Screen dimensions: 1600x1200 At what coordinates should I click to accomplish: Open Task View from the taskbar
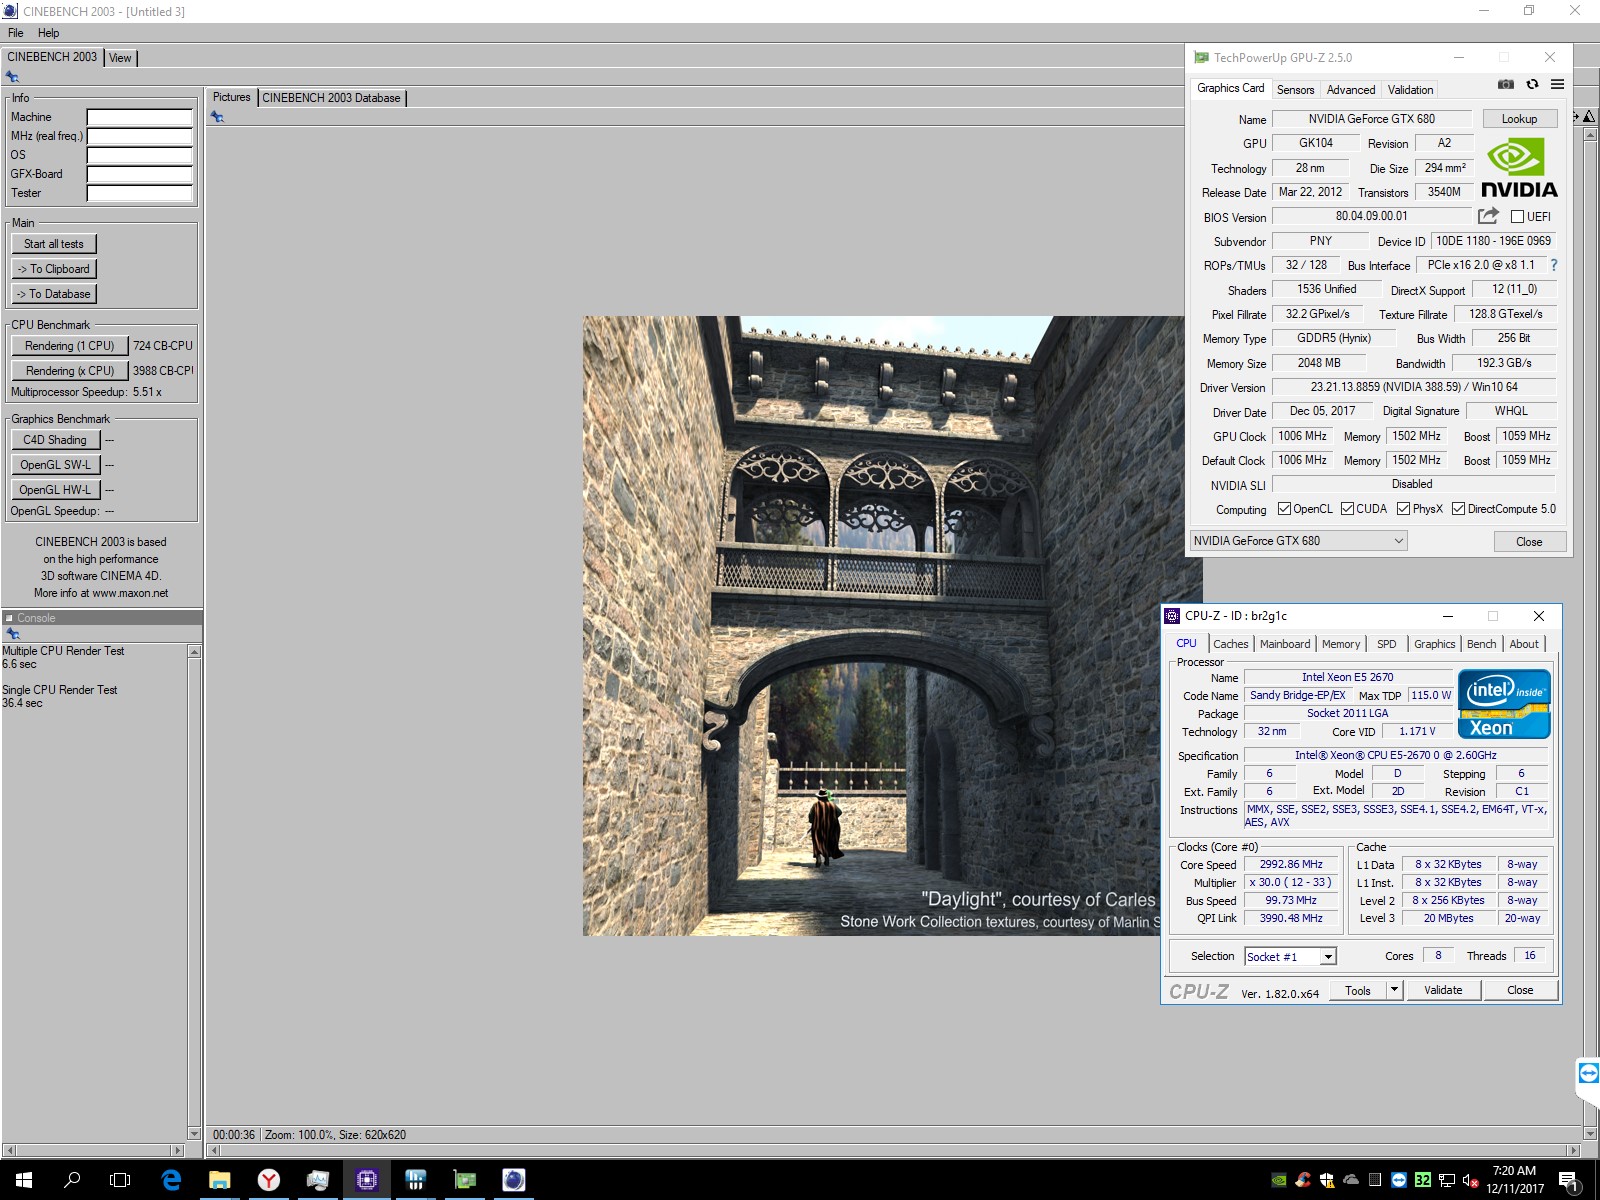click(120, 1180)
